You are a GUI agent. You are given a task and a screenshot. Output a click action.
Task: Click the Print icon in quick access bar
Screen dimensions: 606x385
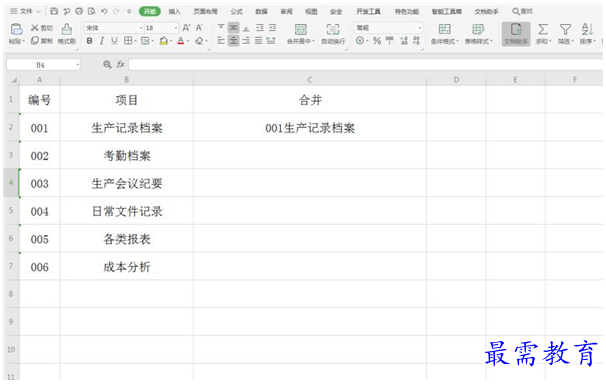[x=79, y=11]
